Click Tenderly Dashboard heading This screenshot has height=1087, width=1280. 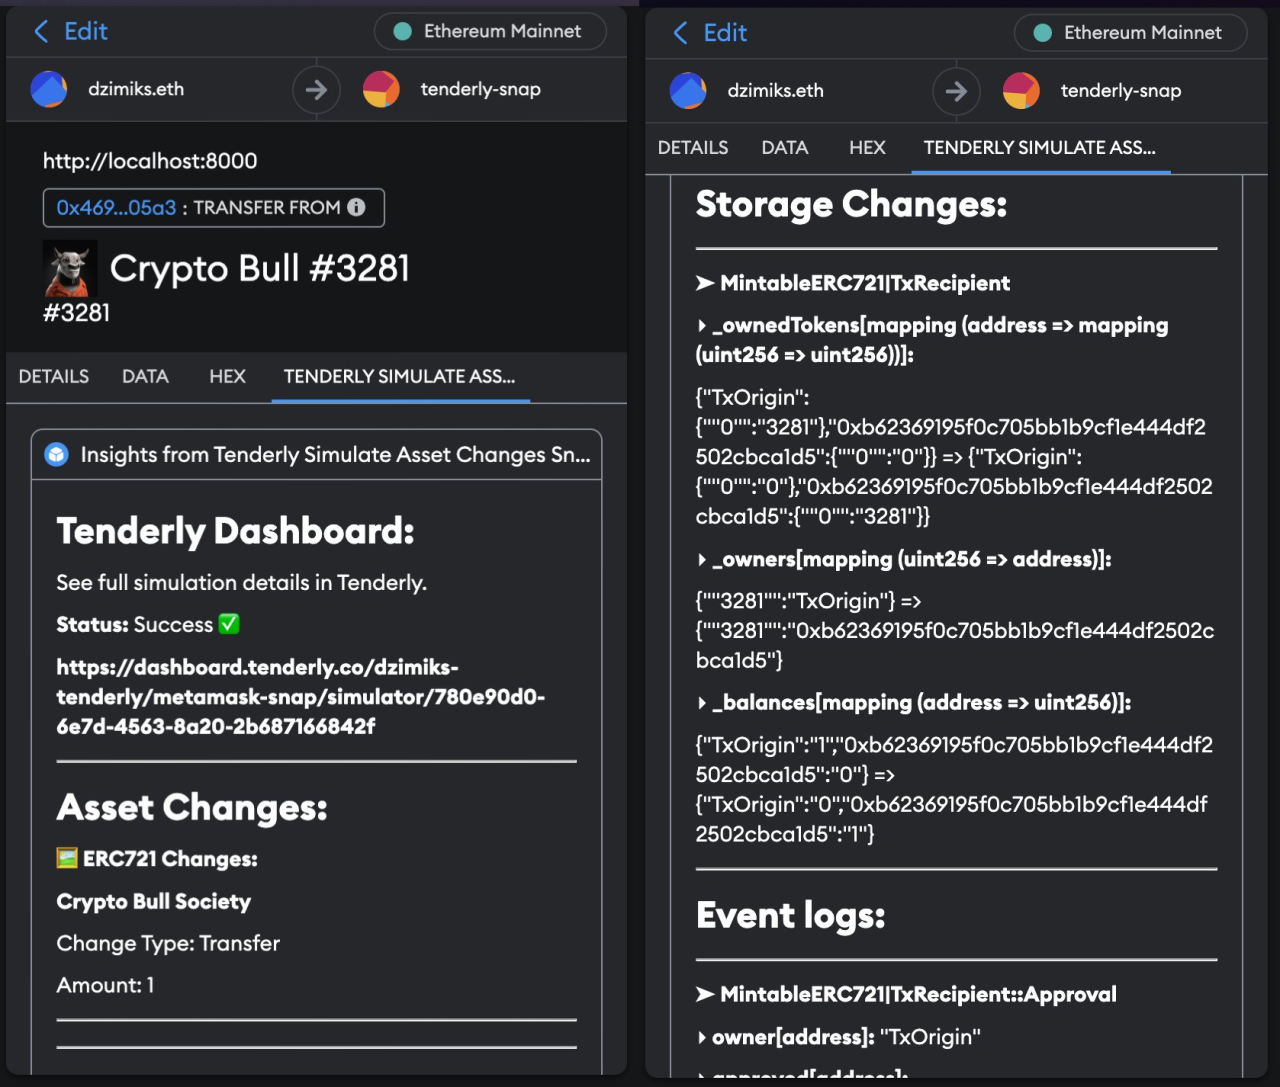point(235,531)
